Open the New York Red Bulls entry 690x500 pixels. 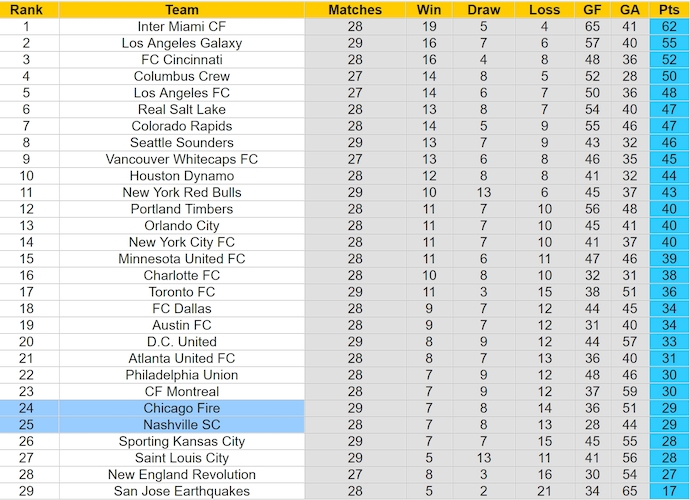(x=181, y=193)
